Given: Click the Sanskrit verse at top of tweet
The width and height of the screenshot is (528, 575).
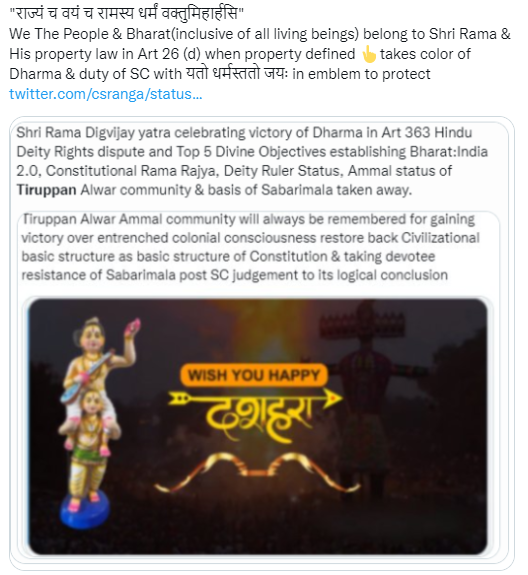Looking at the screenshot, I should click(126, 14).
